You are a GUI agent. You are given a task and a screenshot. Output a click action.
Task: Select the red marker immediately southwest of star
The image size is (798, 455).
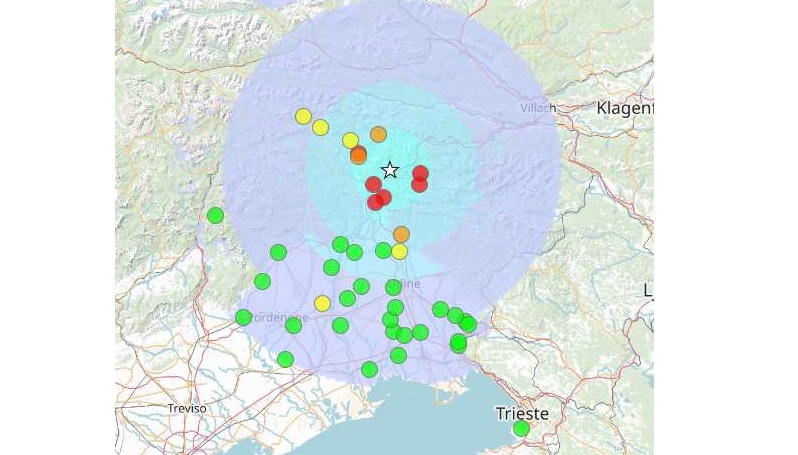click(x=373, y=184)
